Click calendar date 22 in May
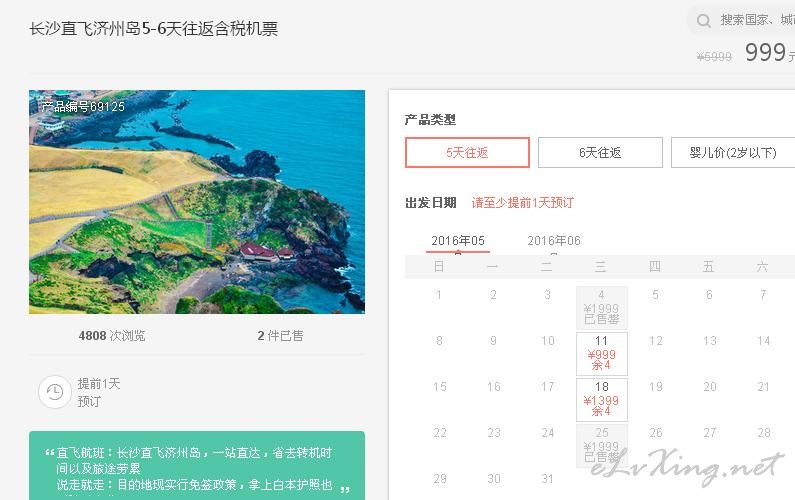The width and height of the screenshot is (795, 500). click(440, 433)
